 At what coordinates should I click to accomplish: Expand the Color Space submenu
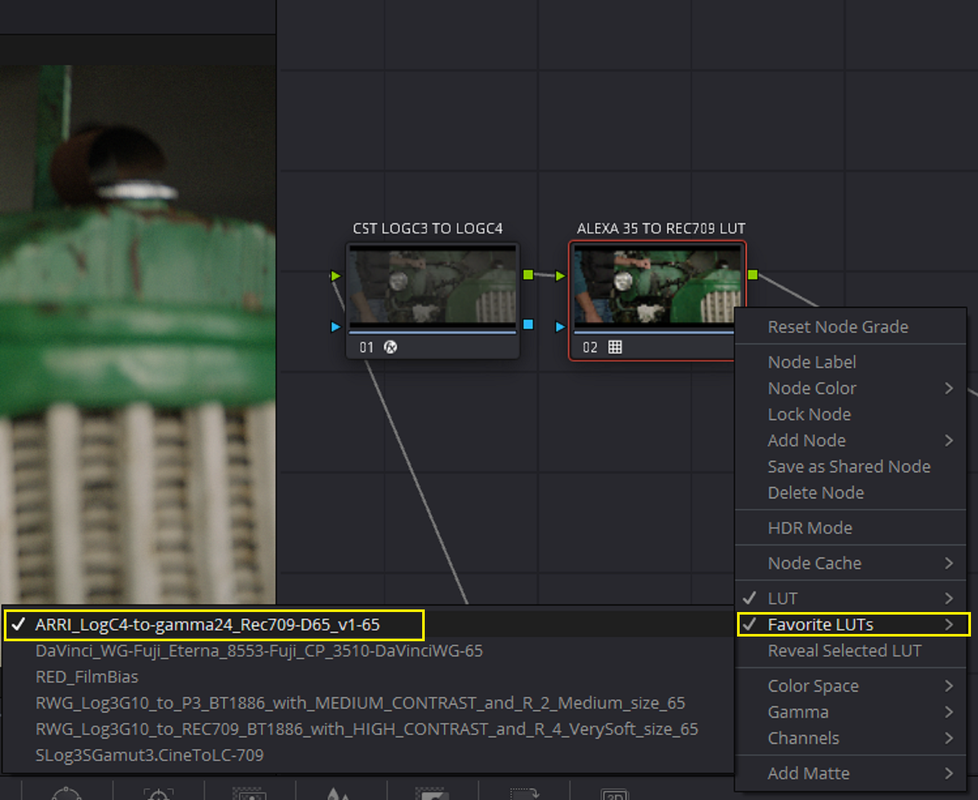[851, 687]
